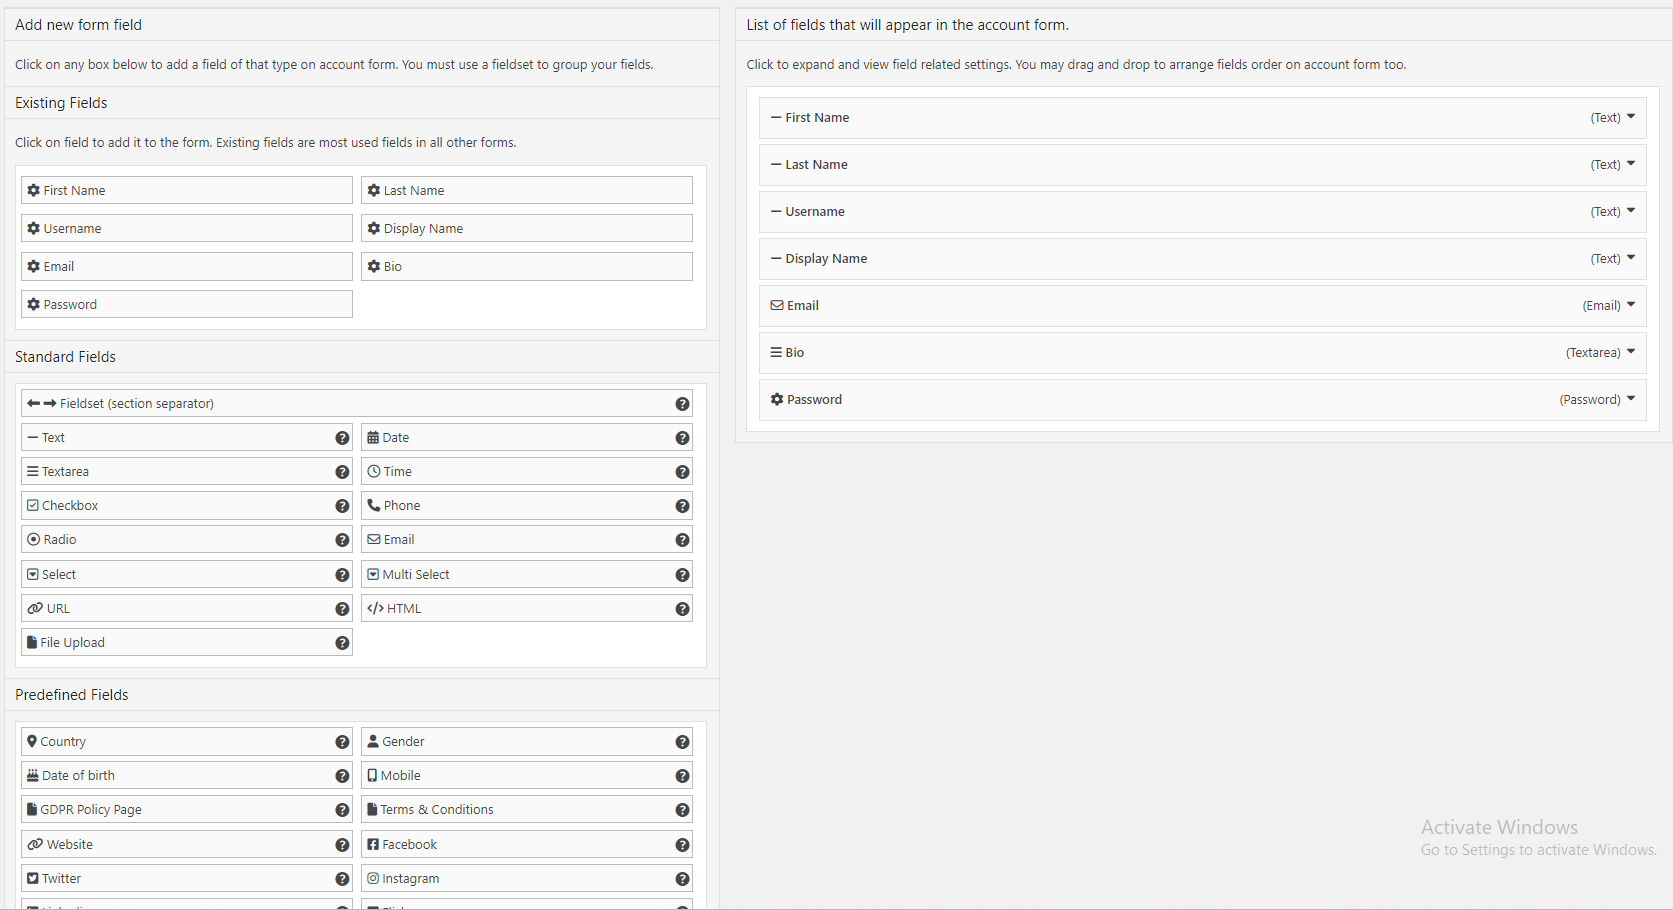Expand First Name field settings arrow
Screen dimensions: 1673x910
(1630, 117)
